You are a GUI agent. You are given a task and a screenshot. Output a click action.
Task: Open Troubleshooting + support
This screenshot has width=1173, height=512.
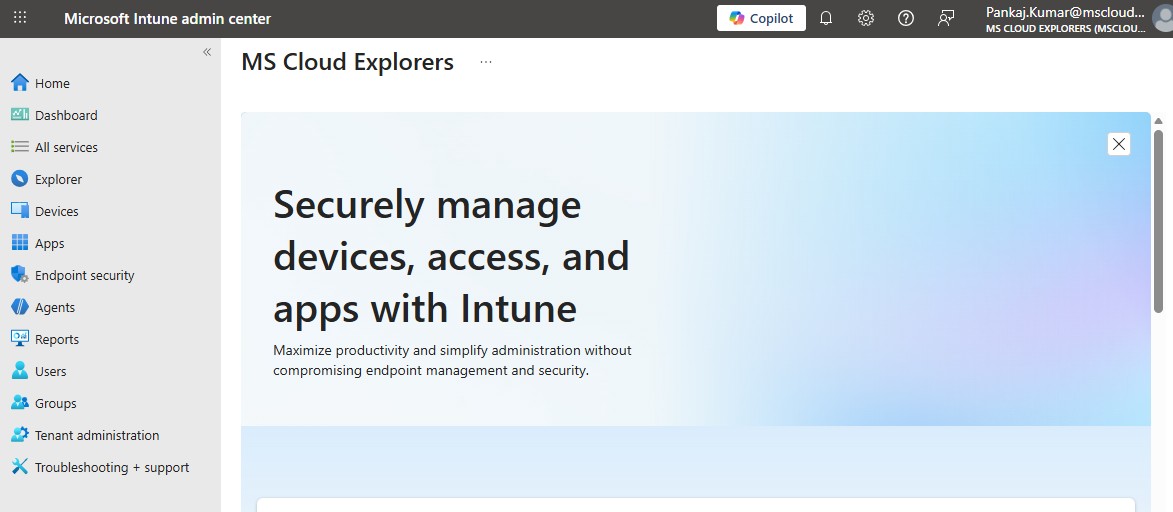point(111,467)
